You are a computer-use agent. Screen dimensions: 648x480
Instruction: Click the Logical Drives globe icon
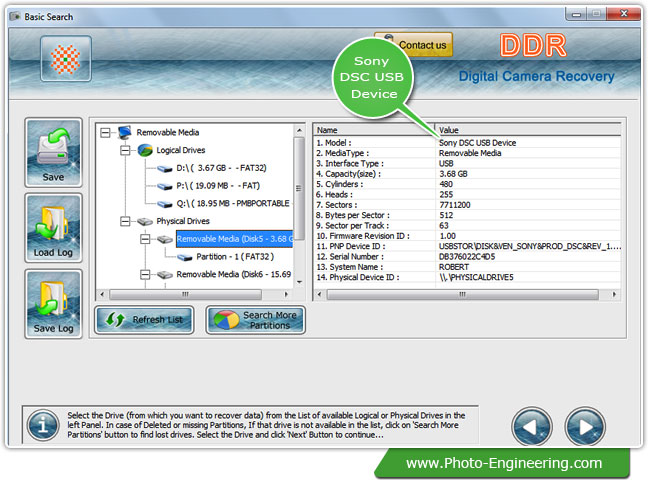click(x=145, y=150)
